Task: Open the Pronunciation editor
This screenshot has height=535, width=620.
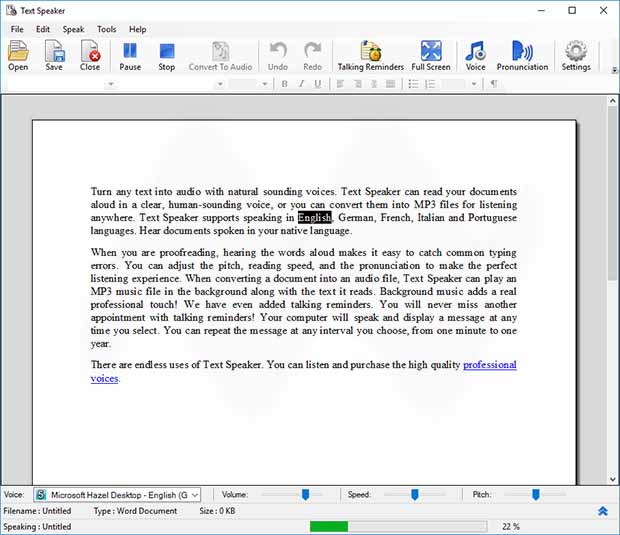Action: pyautogui.click(x=522, y=56)
